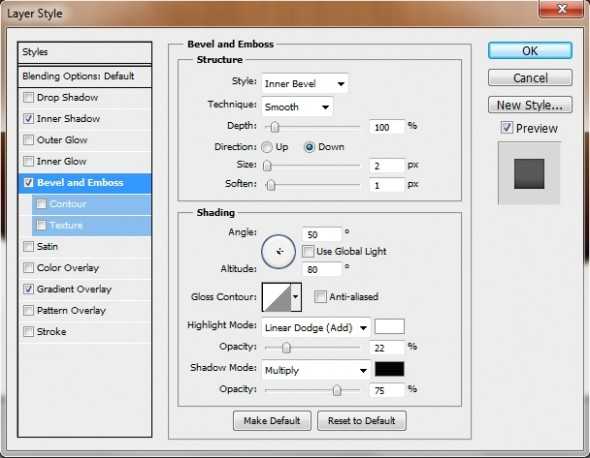Click the Make Default button

pyautogui.click(x=272, y=420)
